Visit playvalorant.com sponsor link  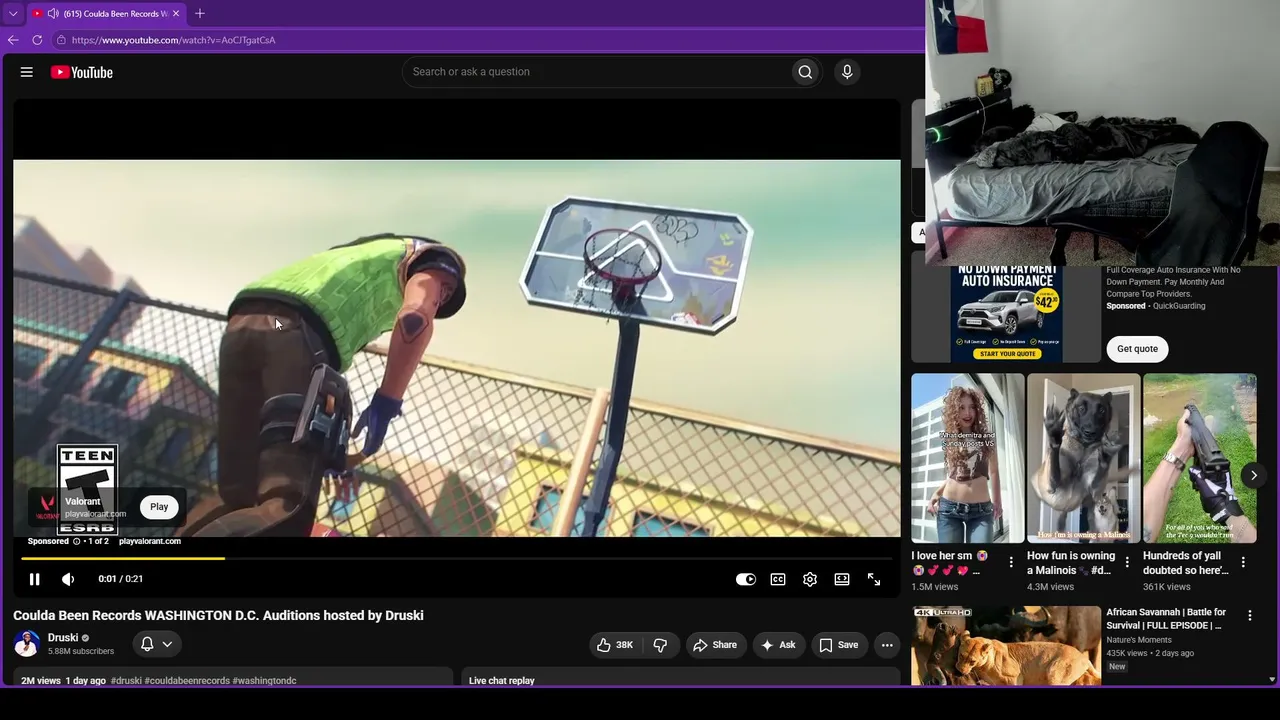pyautogui.click(x=150, y=541)
